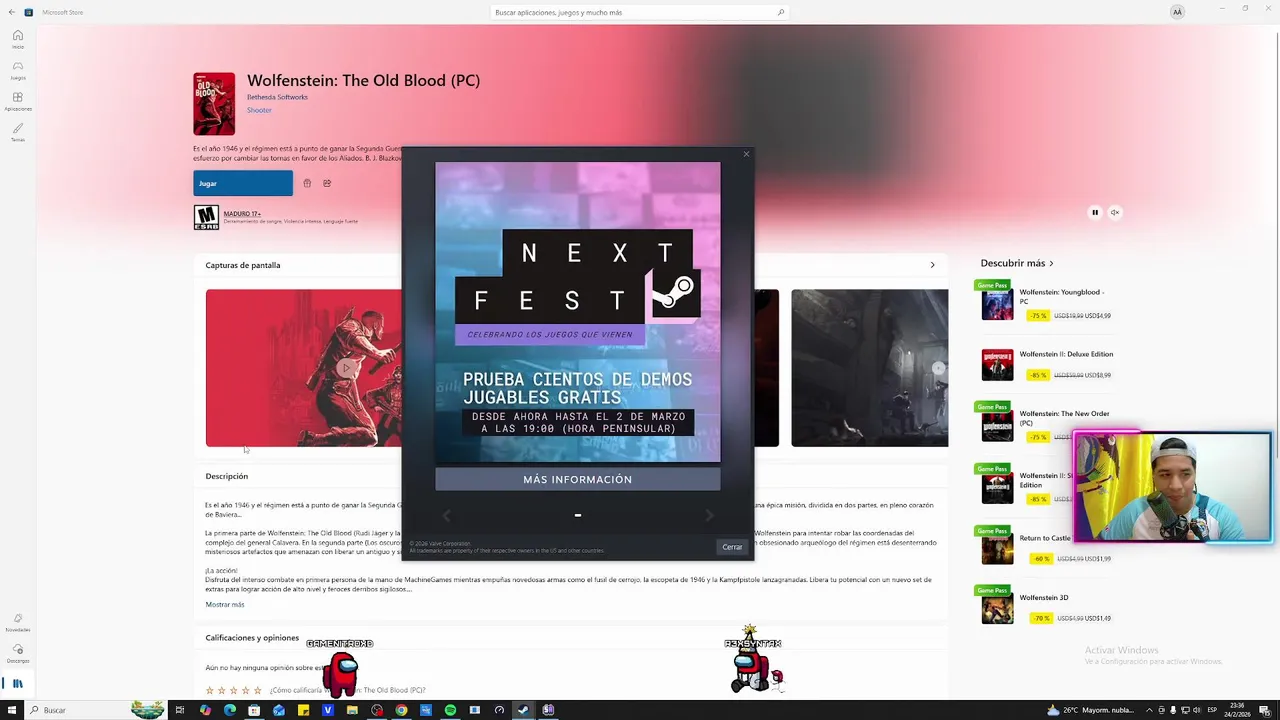The width and height of the screenshot is (1280, 720).
Task: Click the Calificaciones y opiniones heading
Action: [252, 637]
